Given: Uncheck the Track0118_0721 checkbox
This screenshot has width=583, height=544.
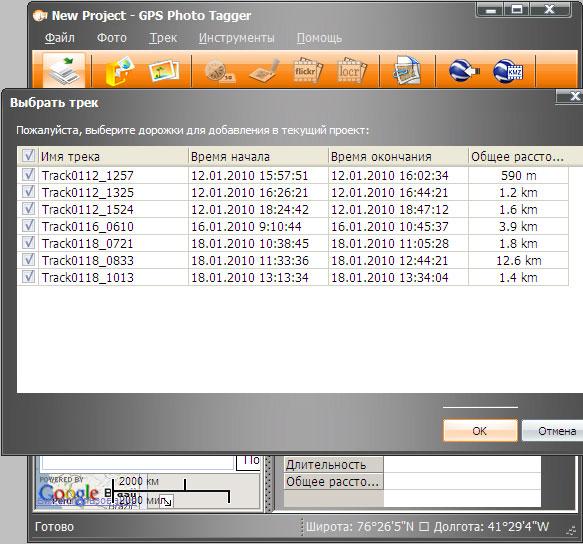Looking at the screenshot, I should [x=29, y=242].
